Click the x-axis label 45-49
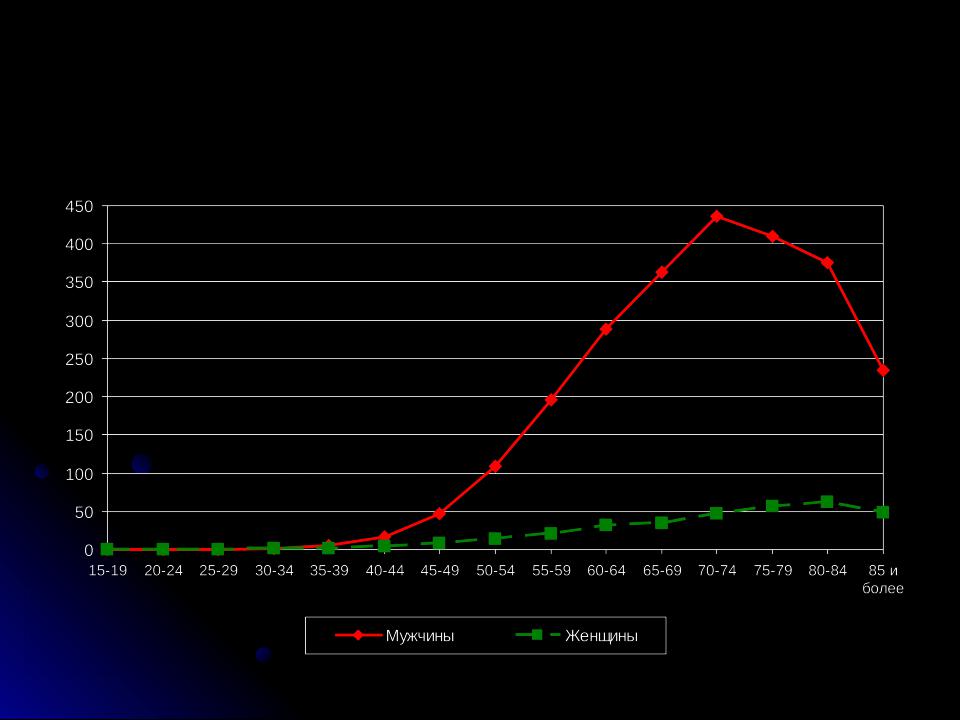The width and height of the screenshot is (960, 720). click(440, 571)
